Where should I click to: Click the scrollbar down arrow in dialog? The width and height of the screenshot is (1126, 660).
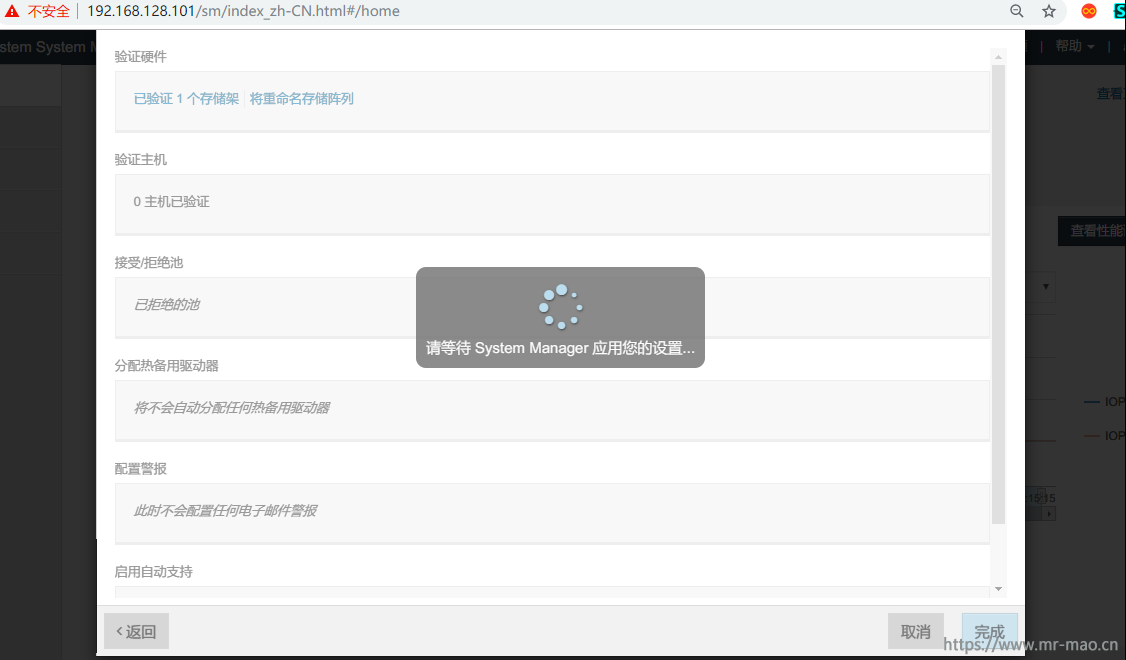[x=998, y=589]
